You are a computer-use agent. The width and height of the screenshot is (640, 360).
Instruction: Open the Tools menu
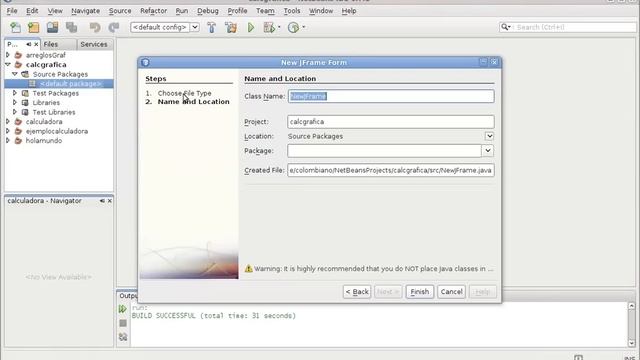(292, 11)
